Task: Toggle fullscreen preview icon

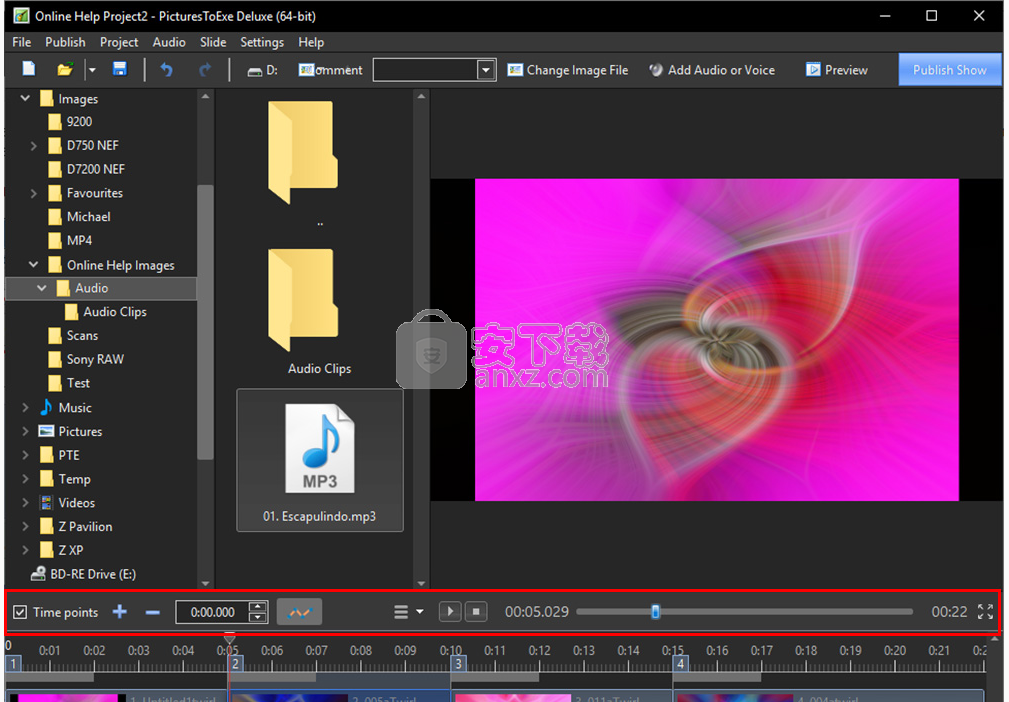Action: point(985,611)
